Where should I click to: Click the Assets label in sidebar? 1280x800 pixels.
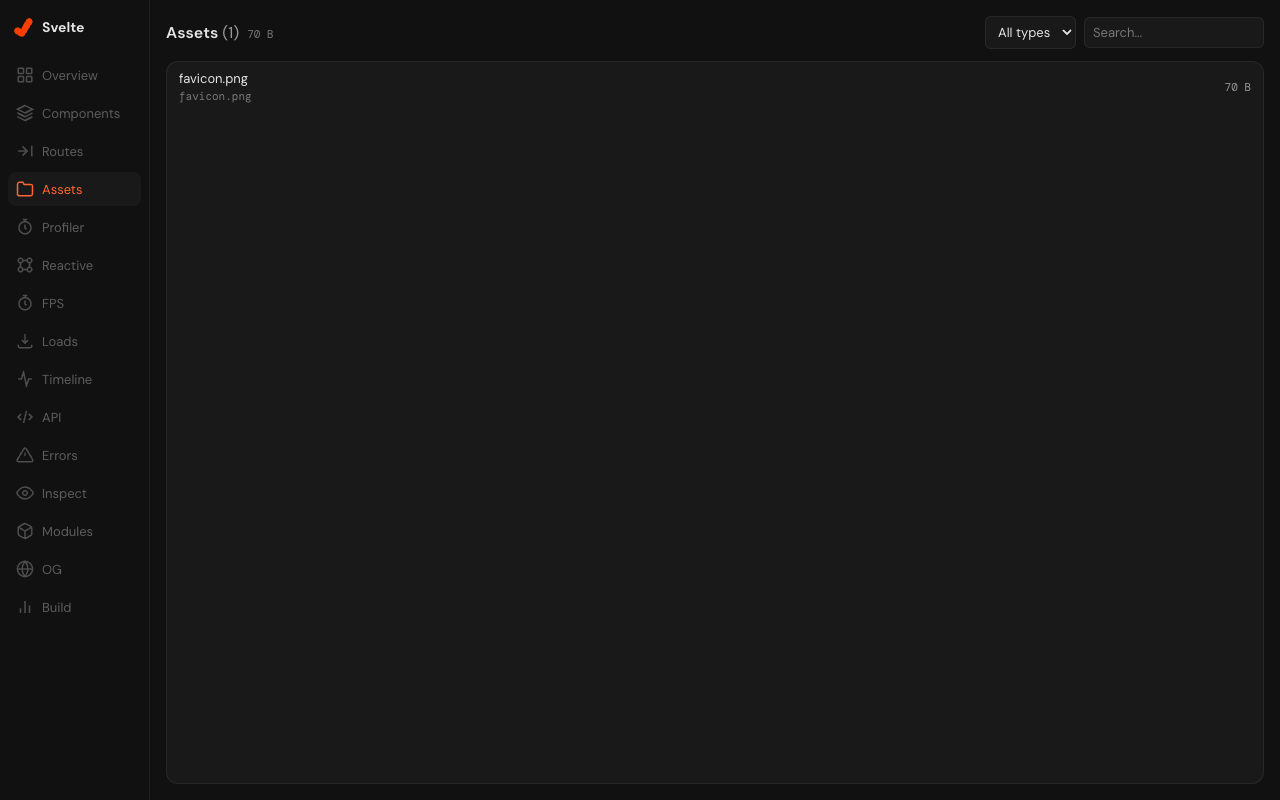[62, 189]
